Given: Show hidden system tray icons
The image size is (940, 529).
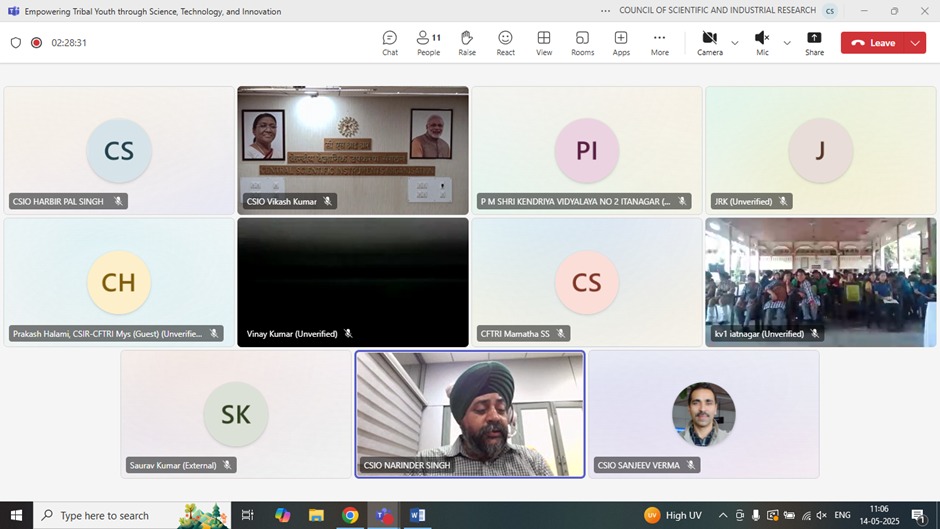Looking at the screenshot, I should (x=723, y=515).
